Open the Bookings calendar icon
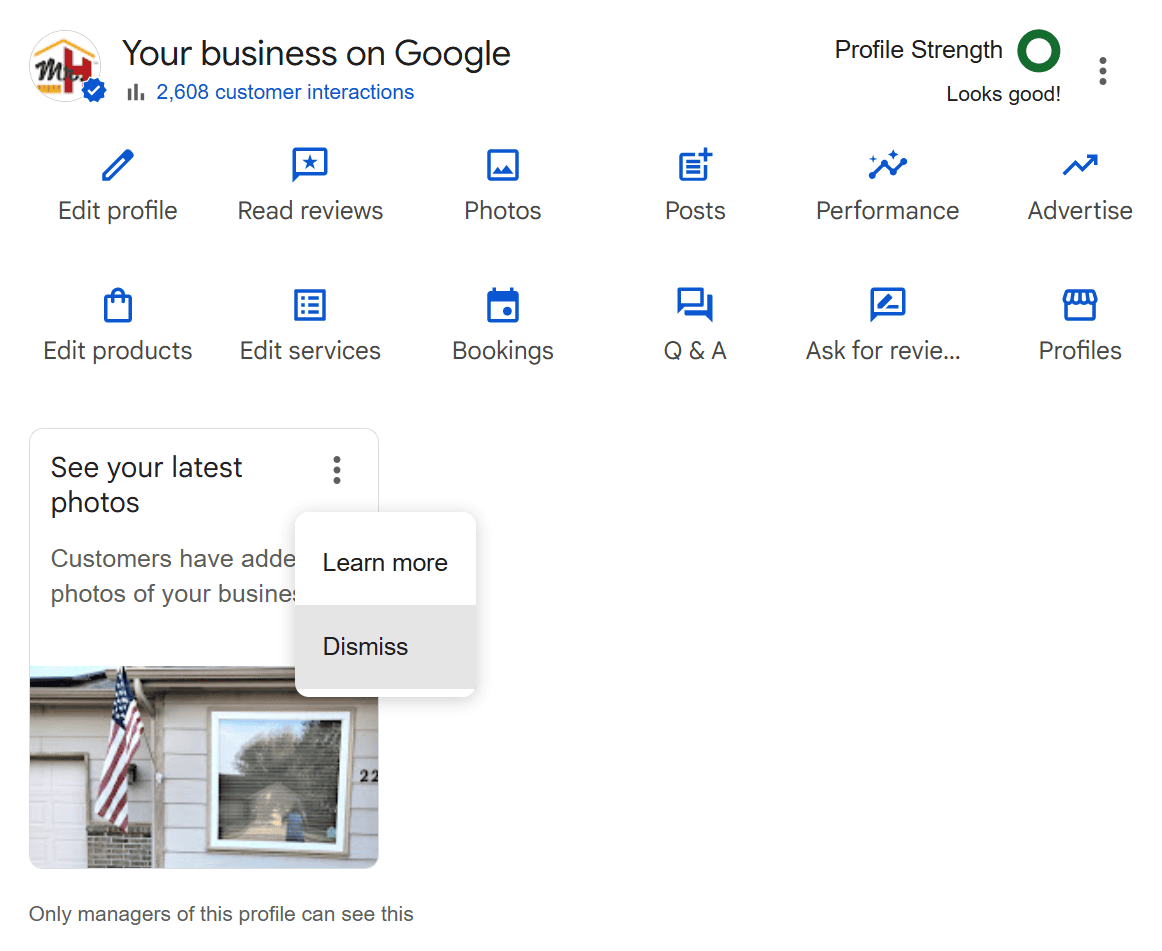This screenshot has height=951, width=1162. (503, 305)
